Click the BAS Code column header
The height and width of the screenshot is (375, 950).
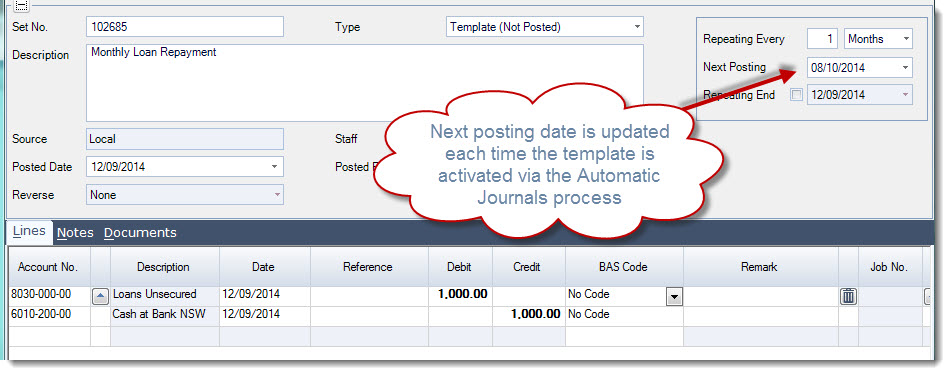(624, 267)
